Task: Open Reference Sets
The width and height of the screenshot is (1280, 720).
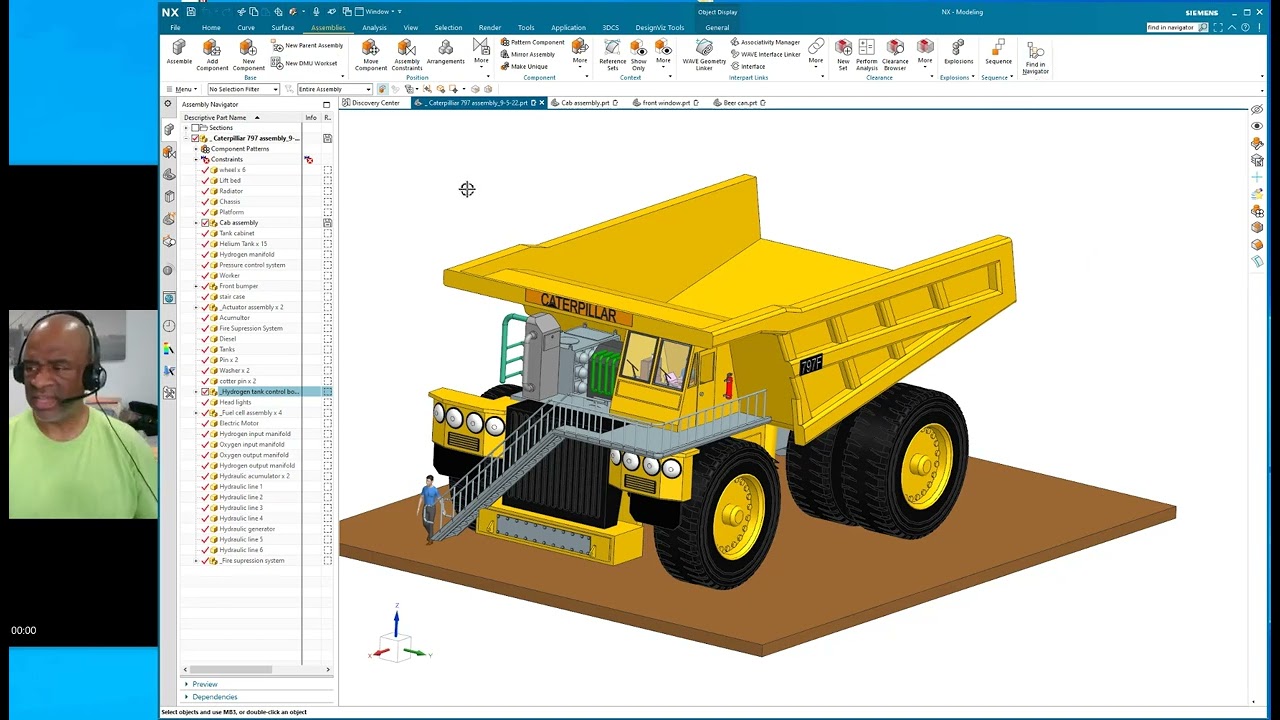Action: (612, 55)
